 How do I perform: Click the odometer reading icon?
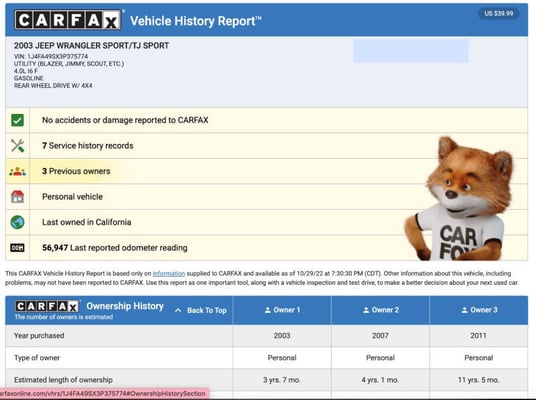[x=17, y=248]
